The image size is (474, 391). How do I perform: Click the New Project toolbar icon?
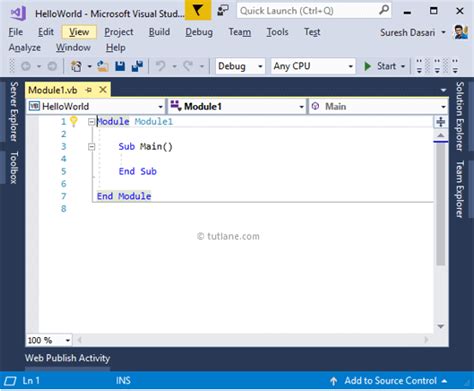[76, 66]
